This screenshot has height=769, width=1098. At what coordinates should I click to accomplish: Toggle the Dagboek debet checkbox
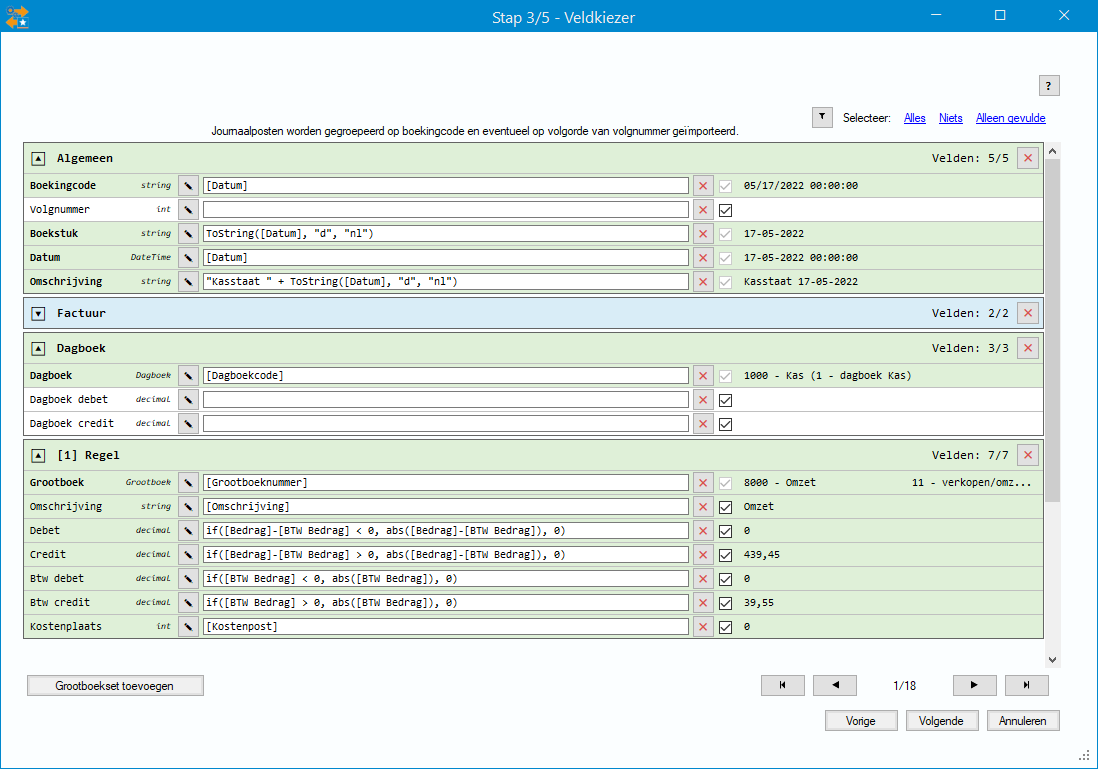725,401
